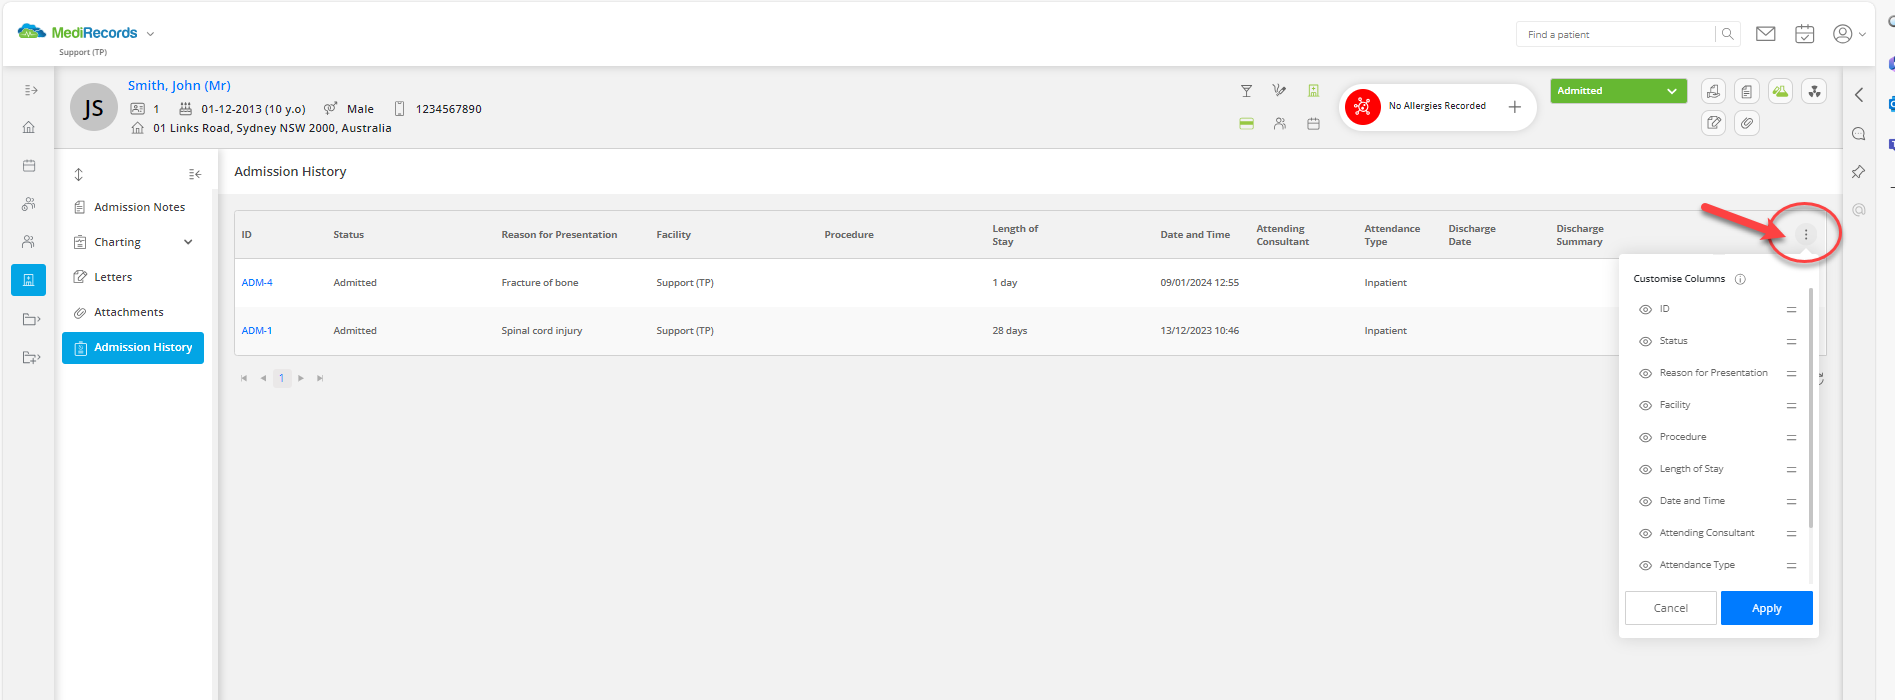Click the pin icon in right rail

tap(1859, 172)
